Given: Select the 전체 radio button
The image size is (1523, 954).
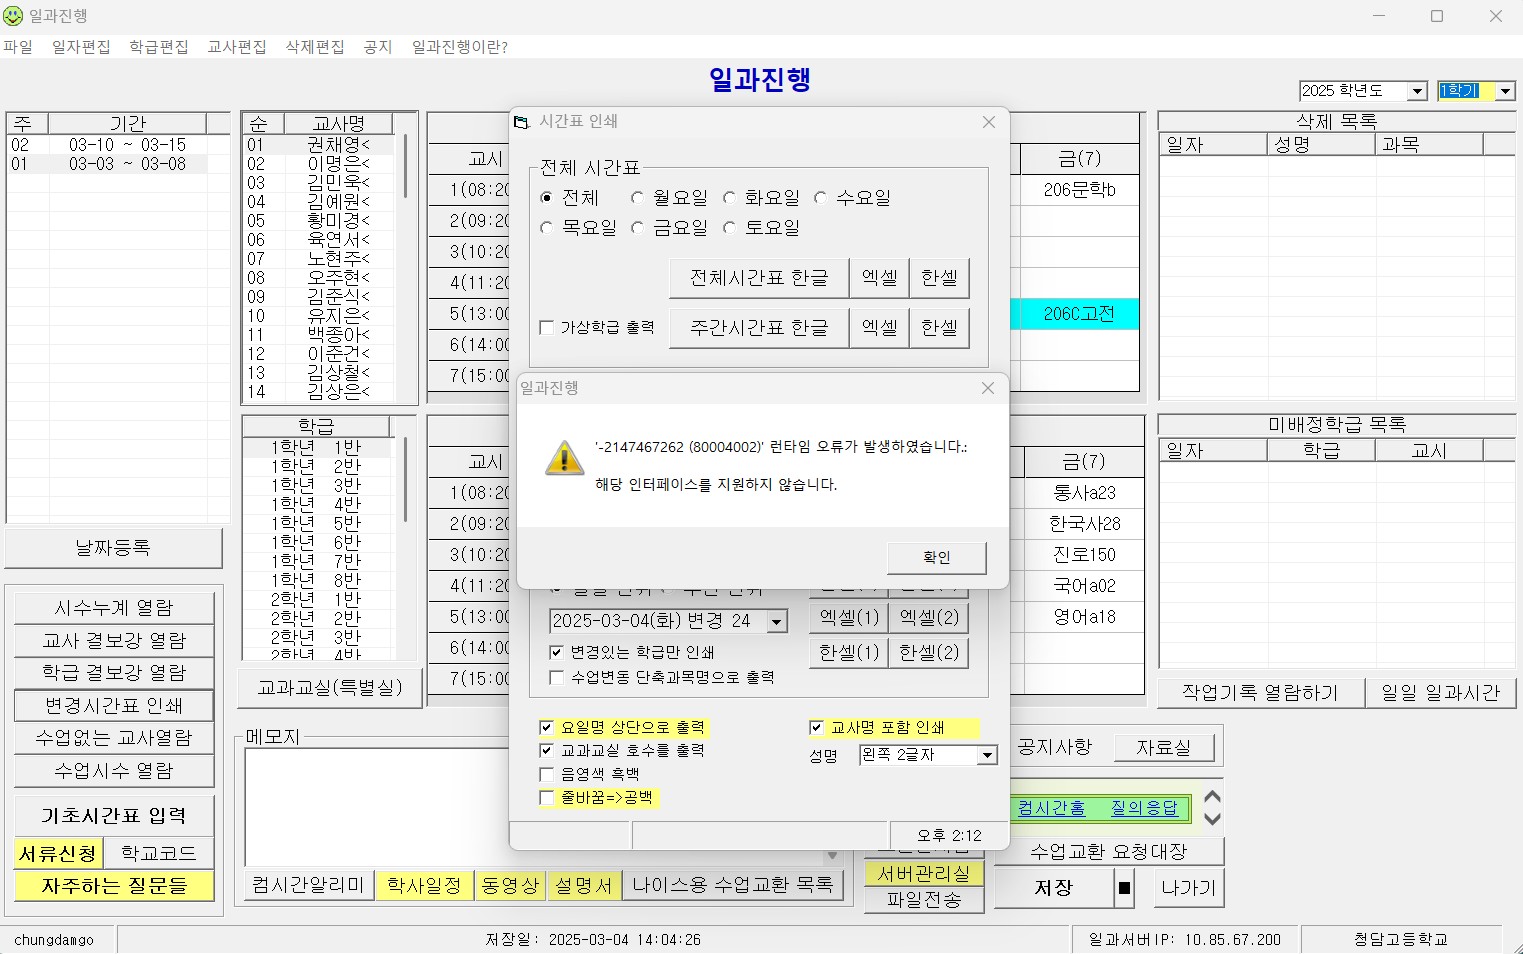Looking at the screenshot, I should pos(546,198).
